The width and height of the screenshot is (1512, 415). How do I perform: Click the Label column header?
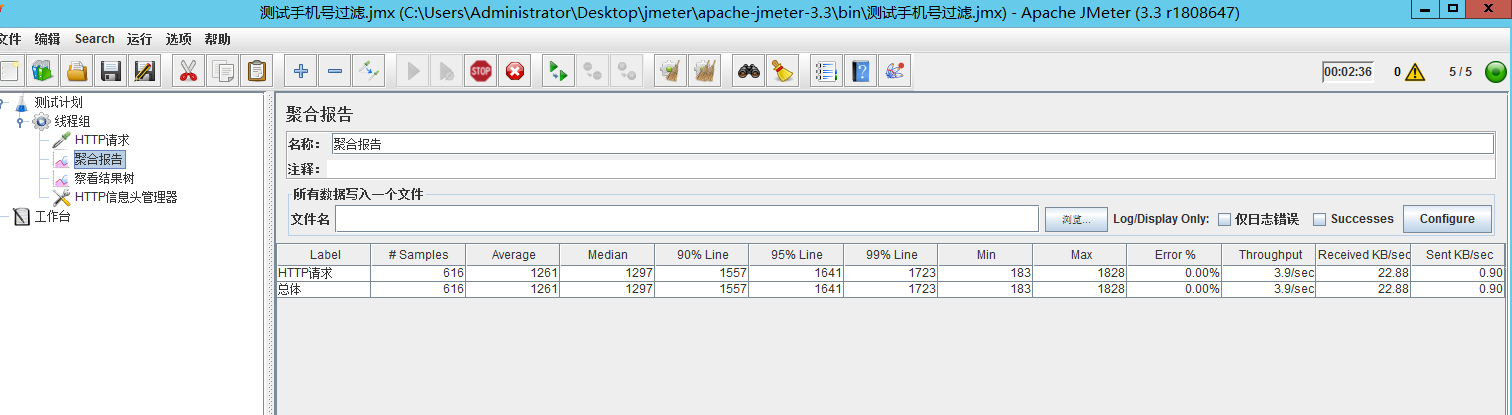click(324, 255)
